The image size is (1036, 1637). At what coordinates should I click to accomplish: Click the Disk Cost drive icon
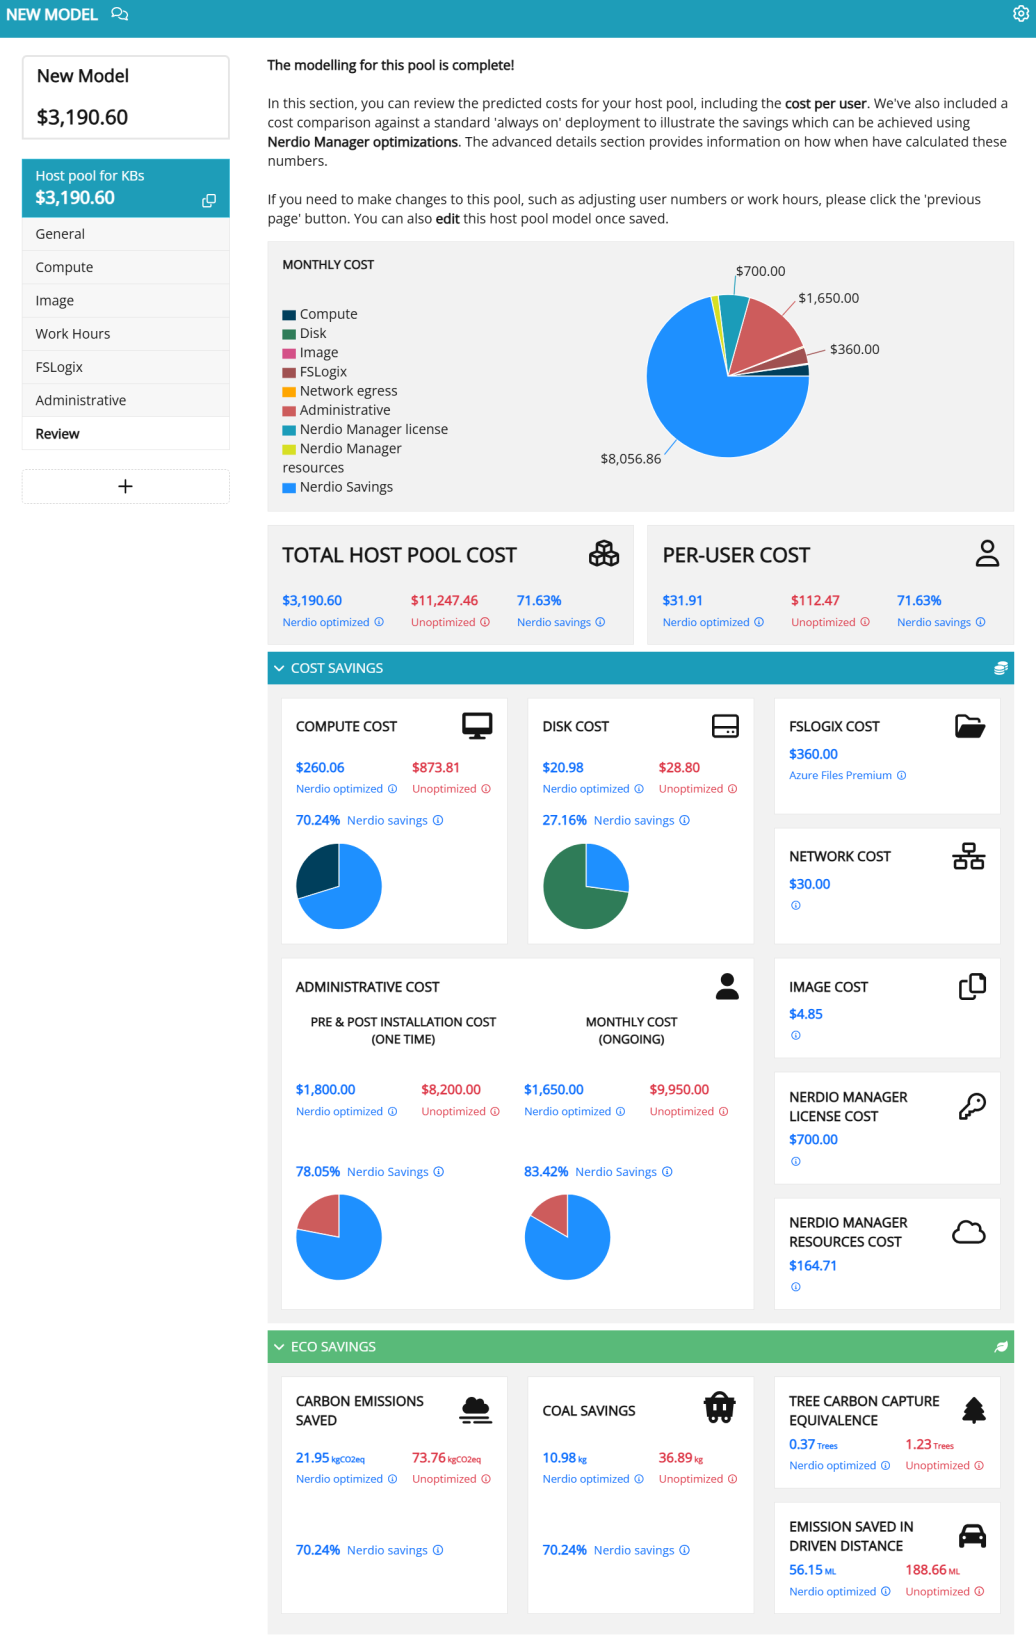tap(725, 726)
